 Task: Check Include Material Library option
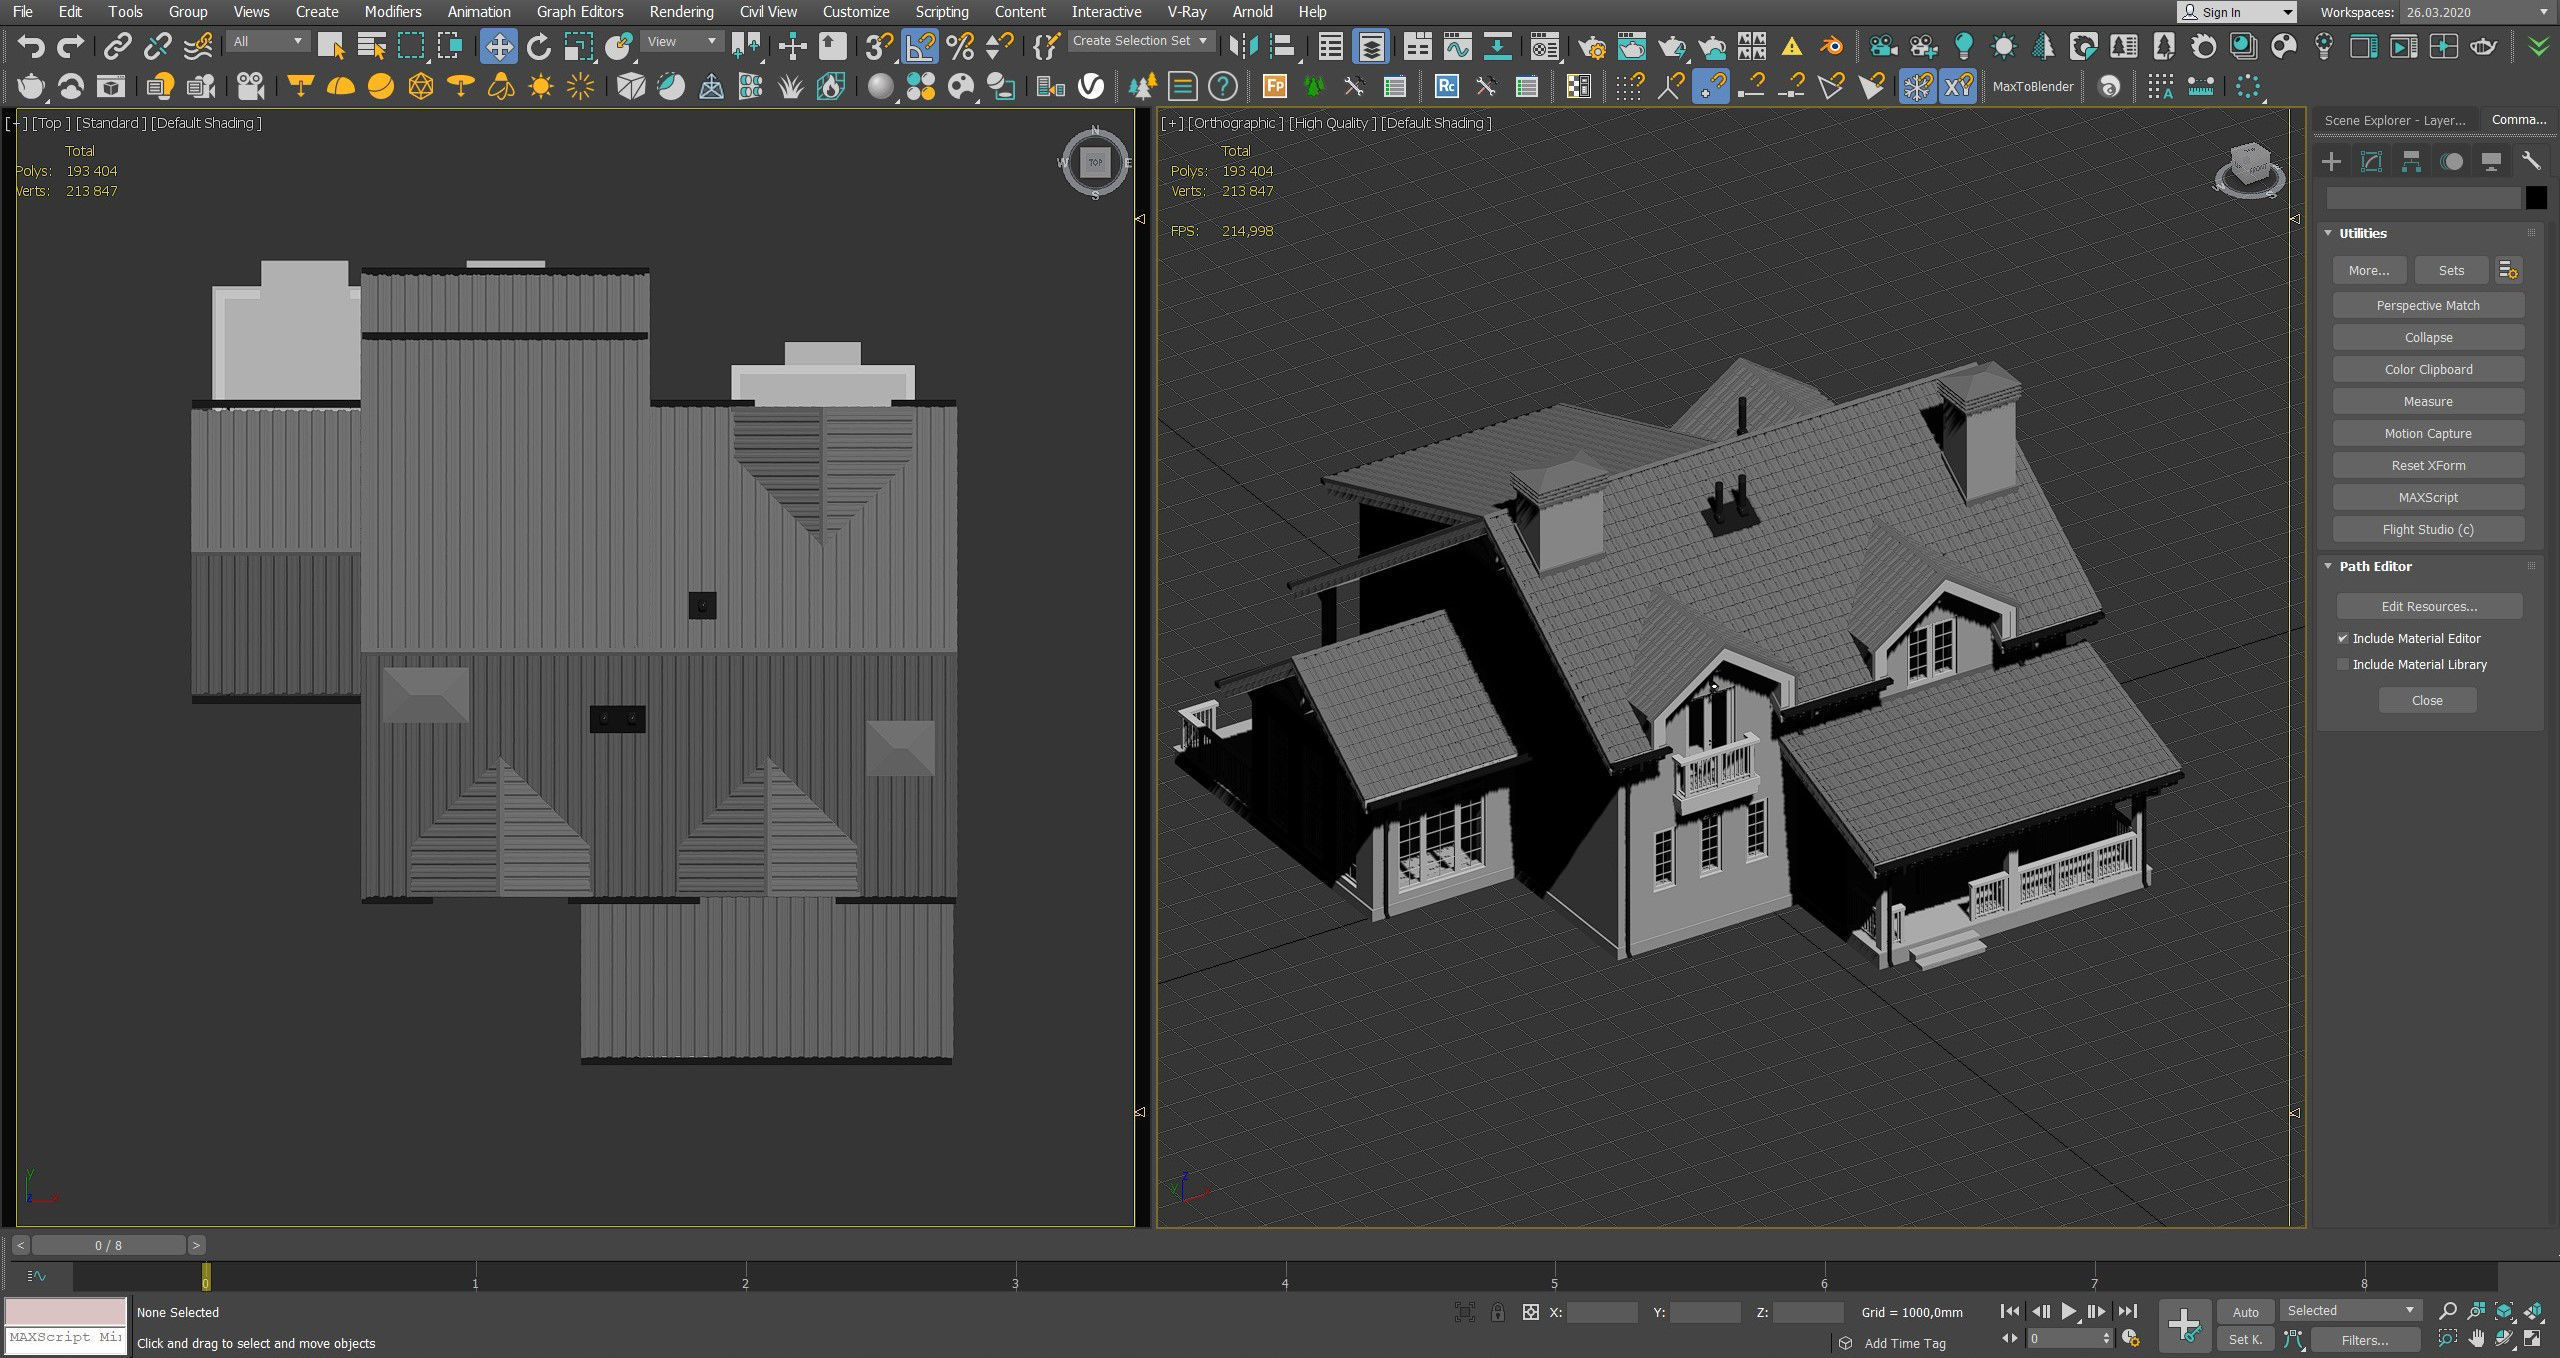2342,664
